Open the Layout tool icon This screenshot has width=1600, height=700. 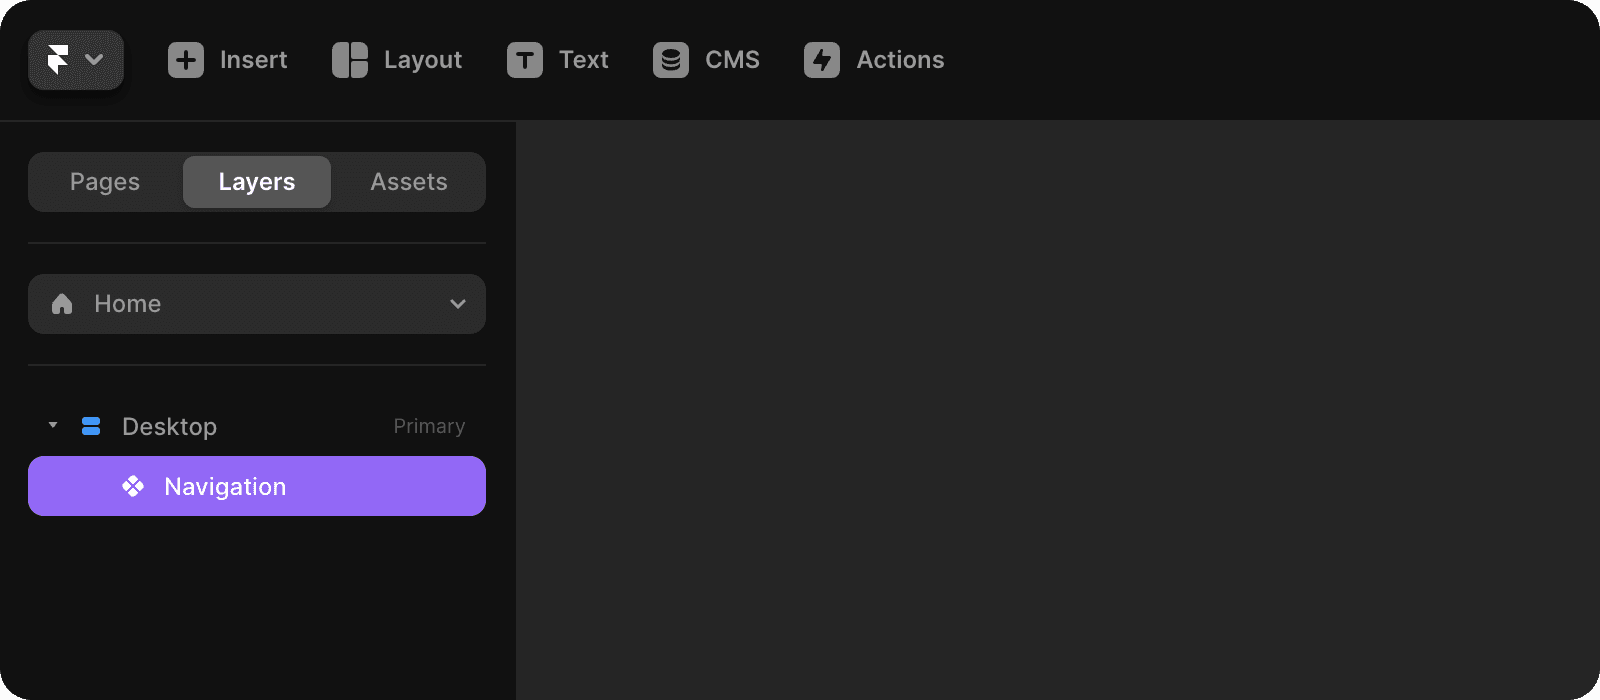click(350, 60)
